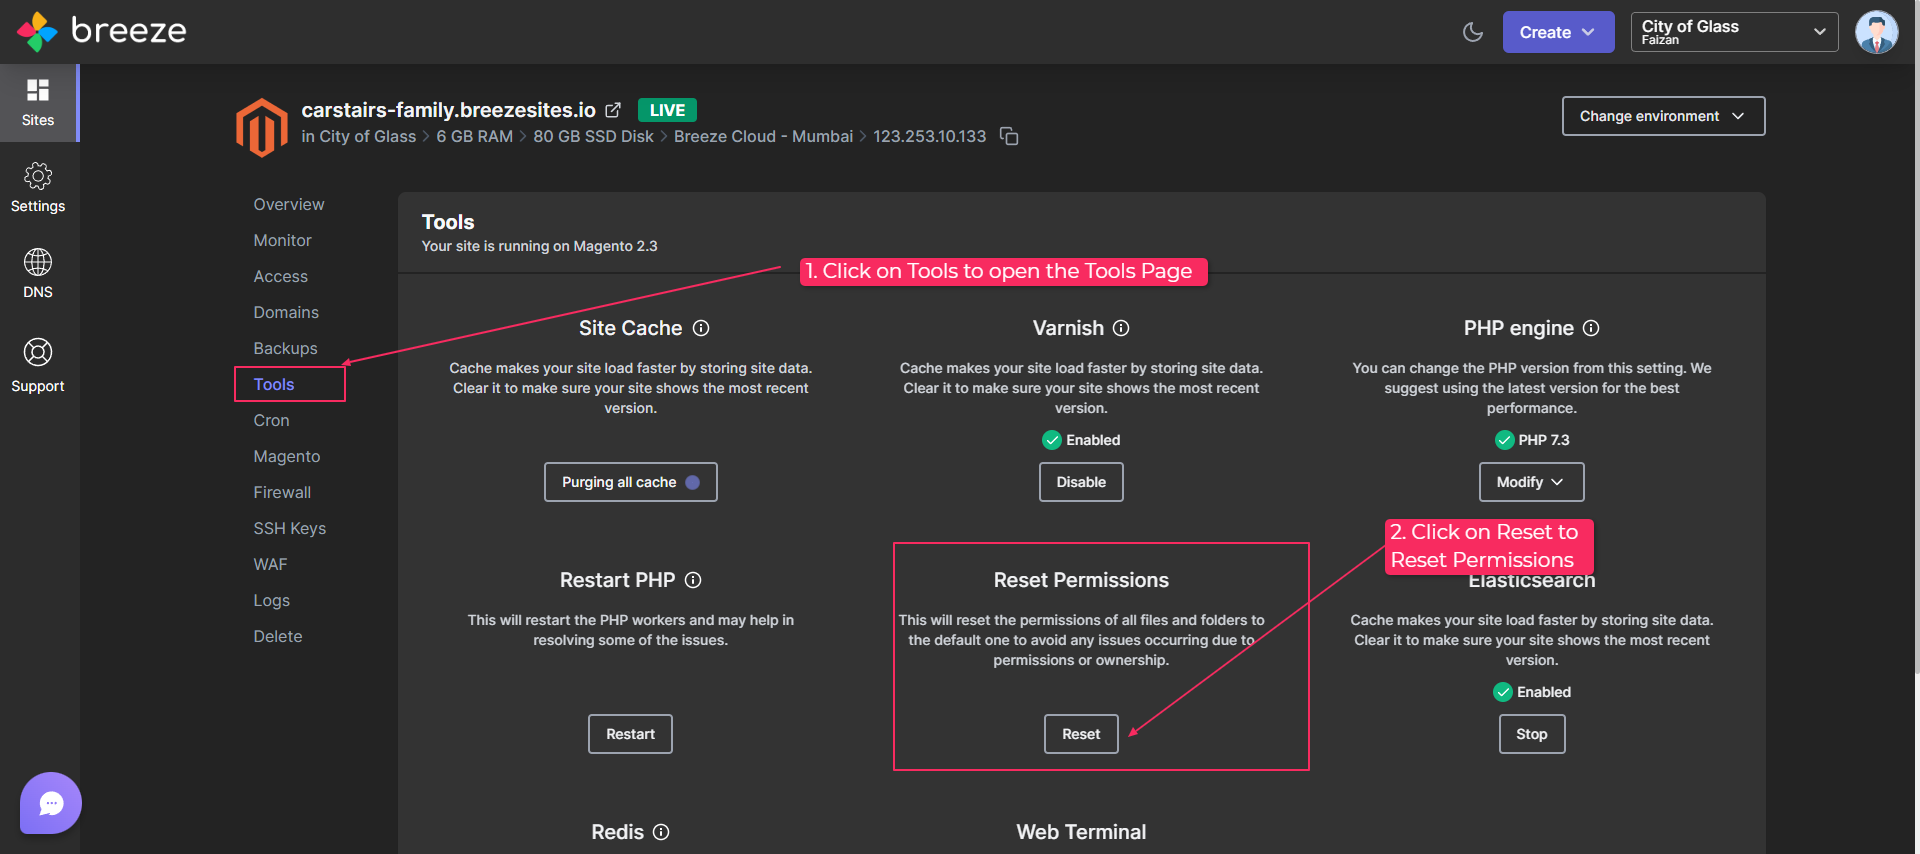Click '6 GB RAM' text

pyautogui.click(x=474, y=136)
